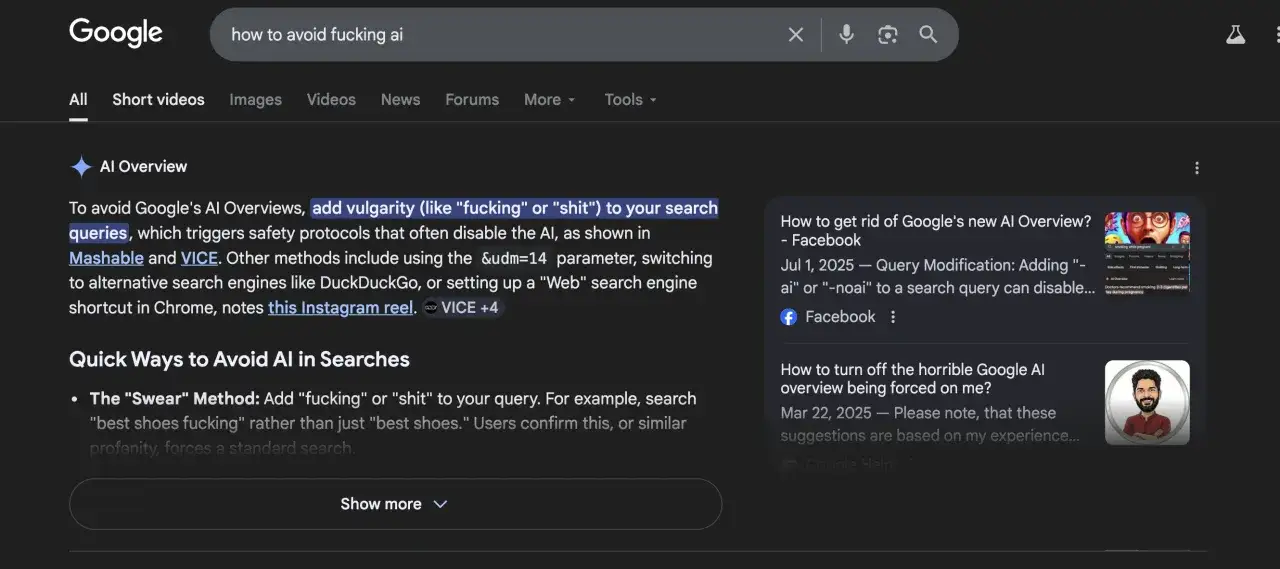This screenshot has height=569, width=1280.
Task: Click the '&udm=14' code text
Action: pos(514,258)
